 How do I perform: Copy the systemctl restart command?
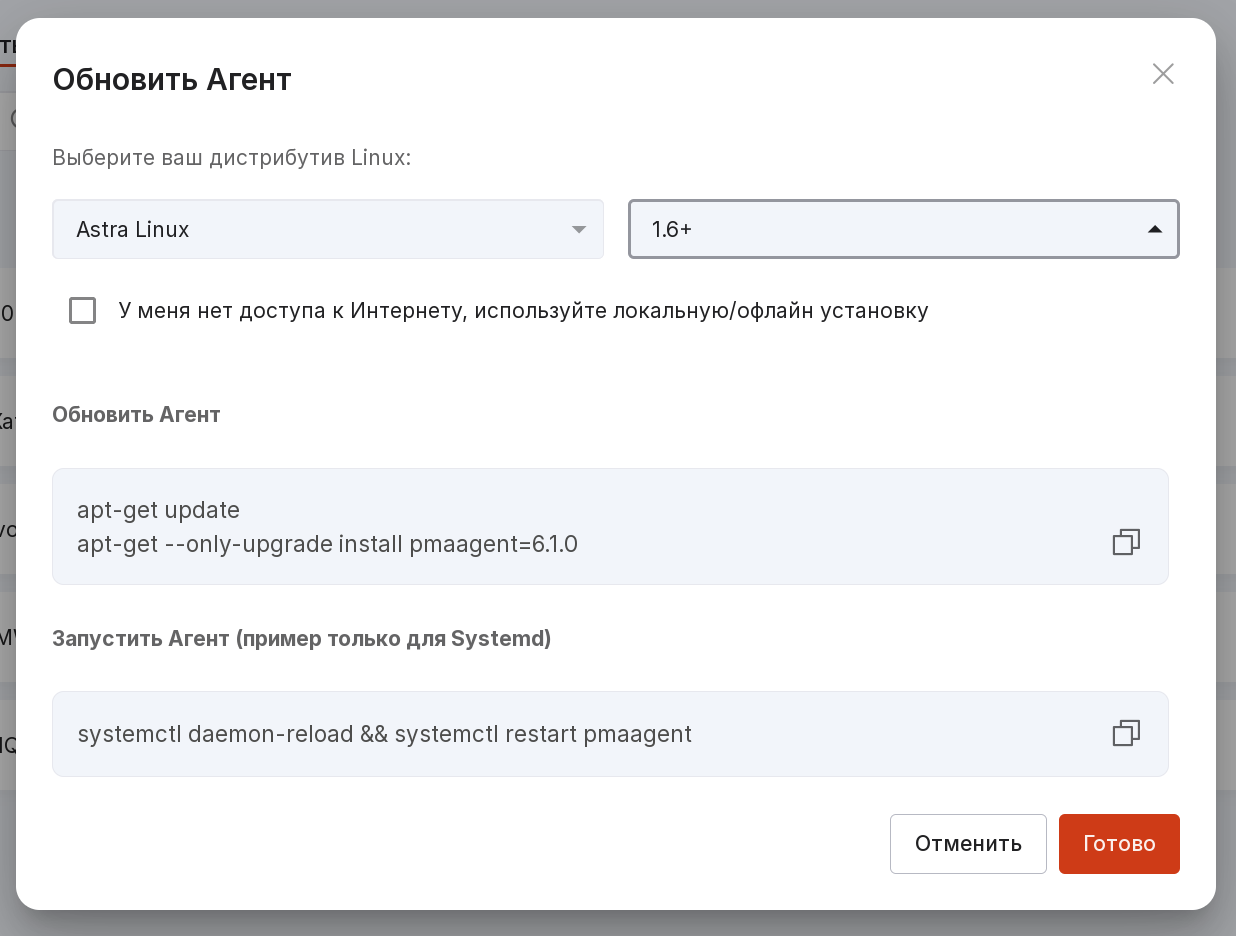pos(1126,733)
